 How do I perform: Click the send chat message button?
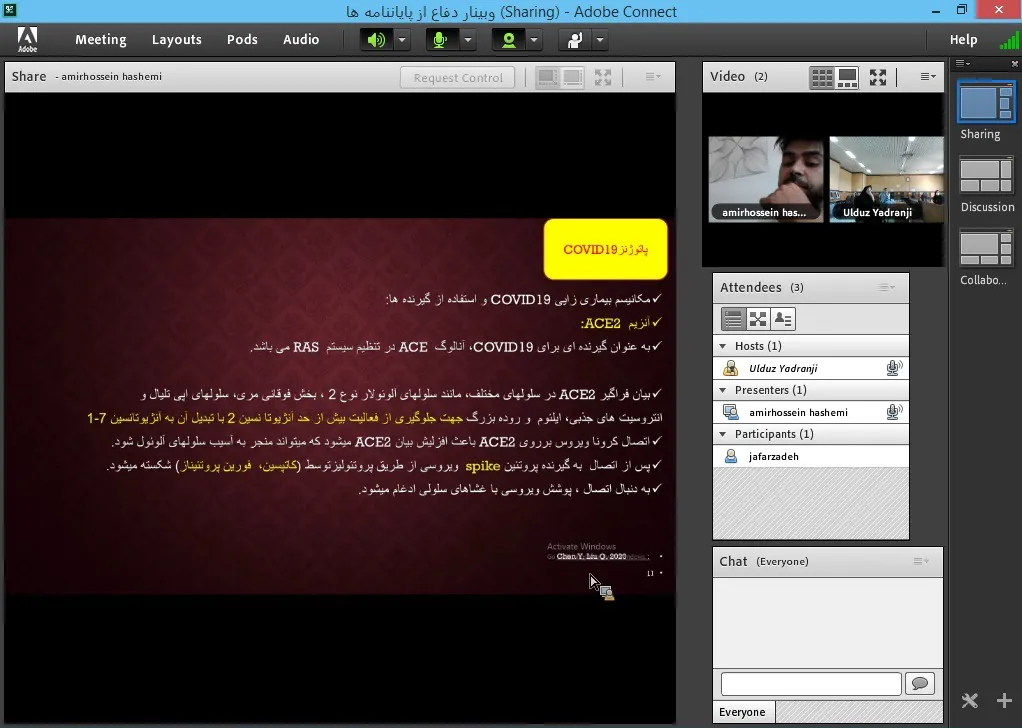[x=919, y=684]
